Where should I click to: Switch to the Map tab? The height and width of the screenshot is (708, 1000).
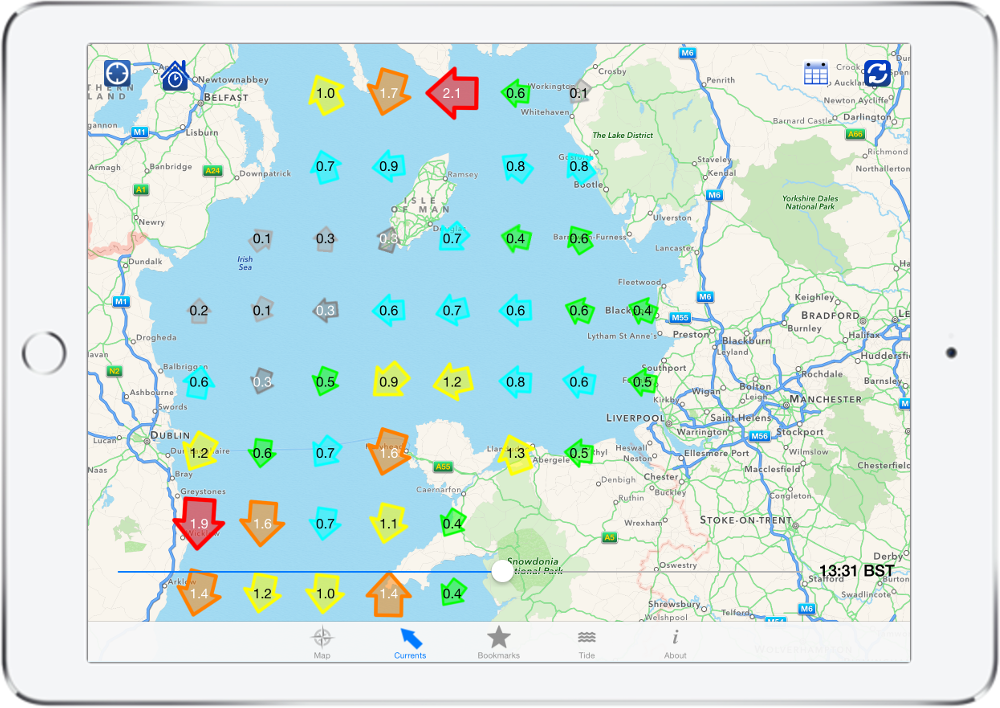pyautogui.click(x=322, y=642)
